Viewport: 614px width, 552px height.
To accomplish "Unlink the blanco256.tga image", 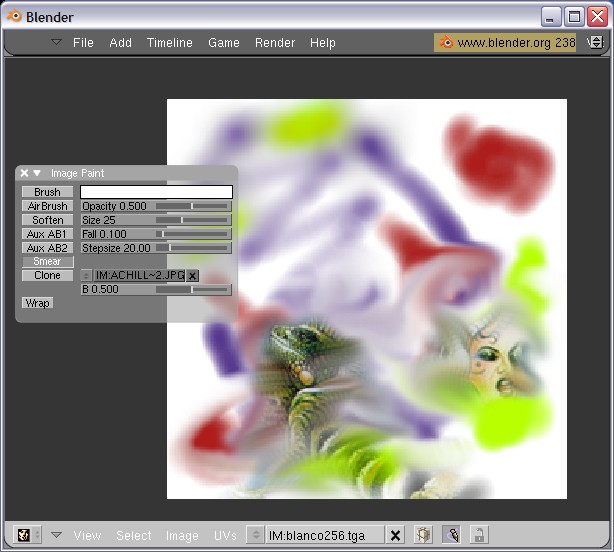I will pos(395,535).
